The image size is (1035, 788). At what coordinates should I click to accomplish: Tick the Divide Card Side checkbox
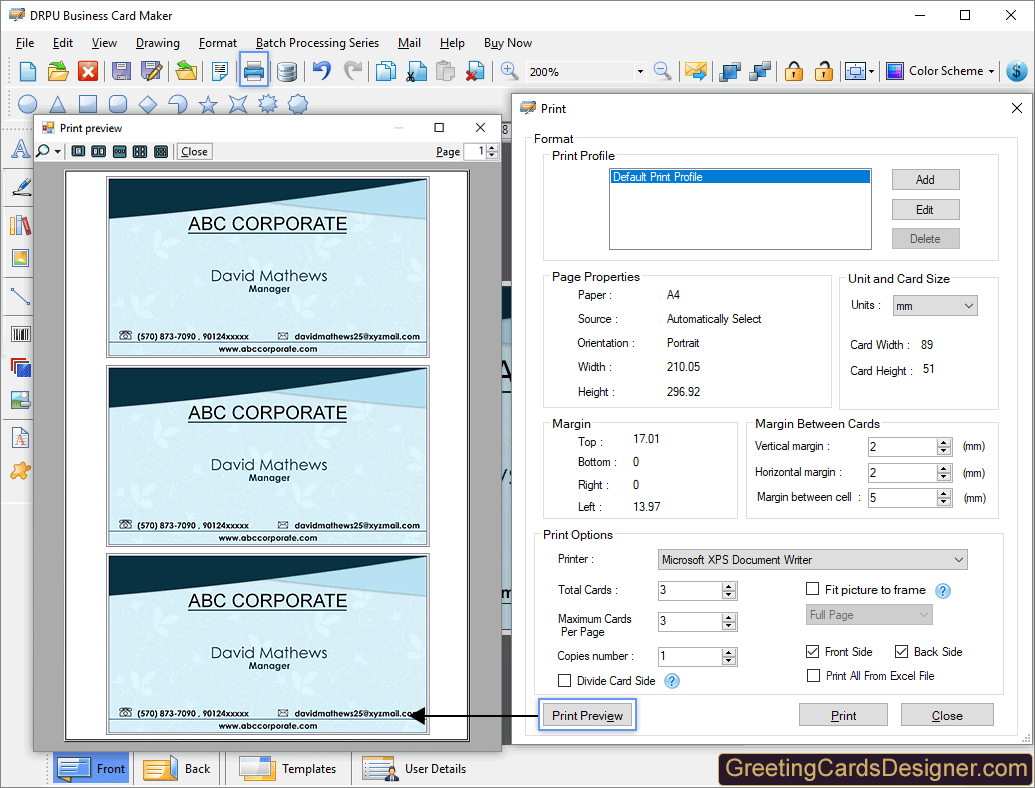pos(565,681)
